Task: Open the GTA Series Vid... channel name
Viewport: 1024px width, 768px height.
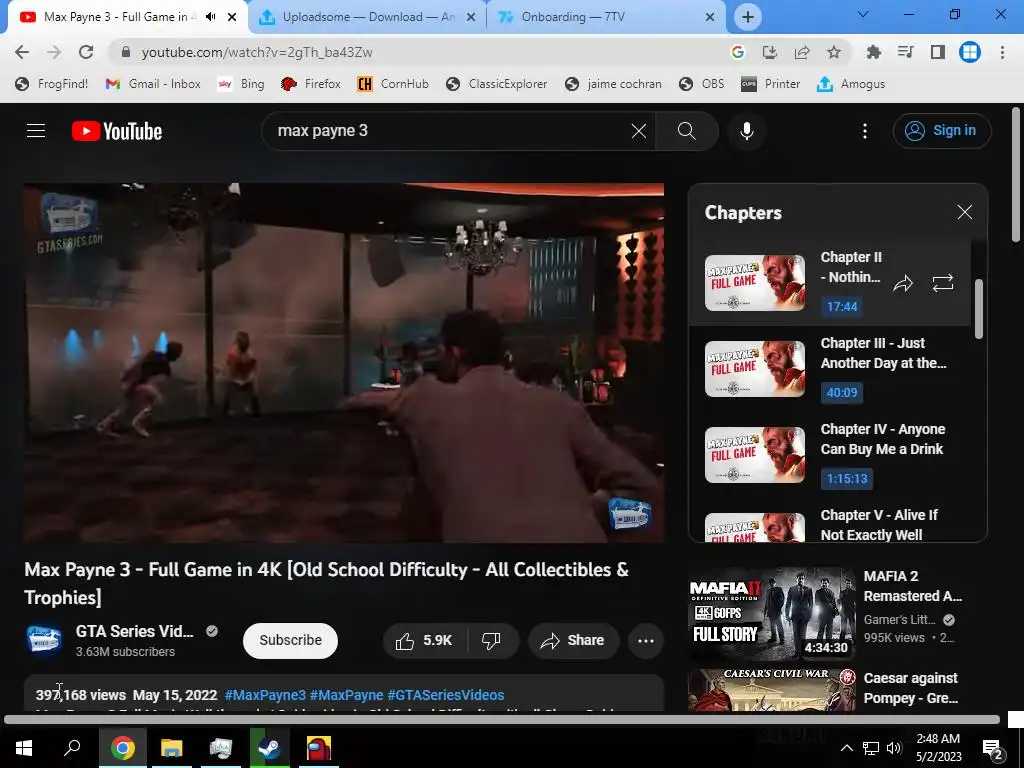Action: pos(135,632)
